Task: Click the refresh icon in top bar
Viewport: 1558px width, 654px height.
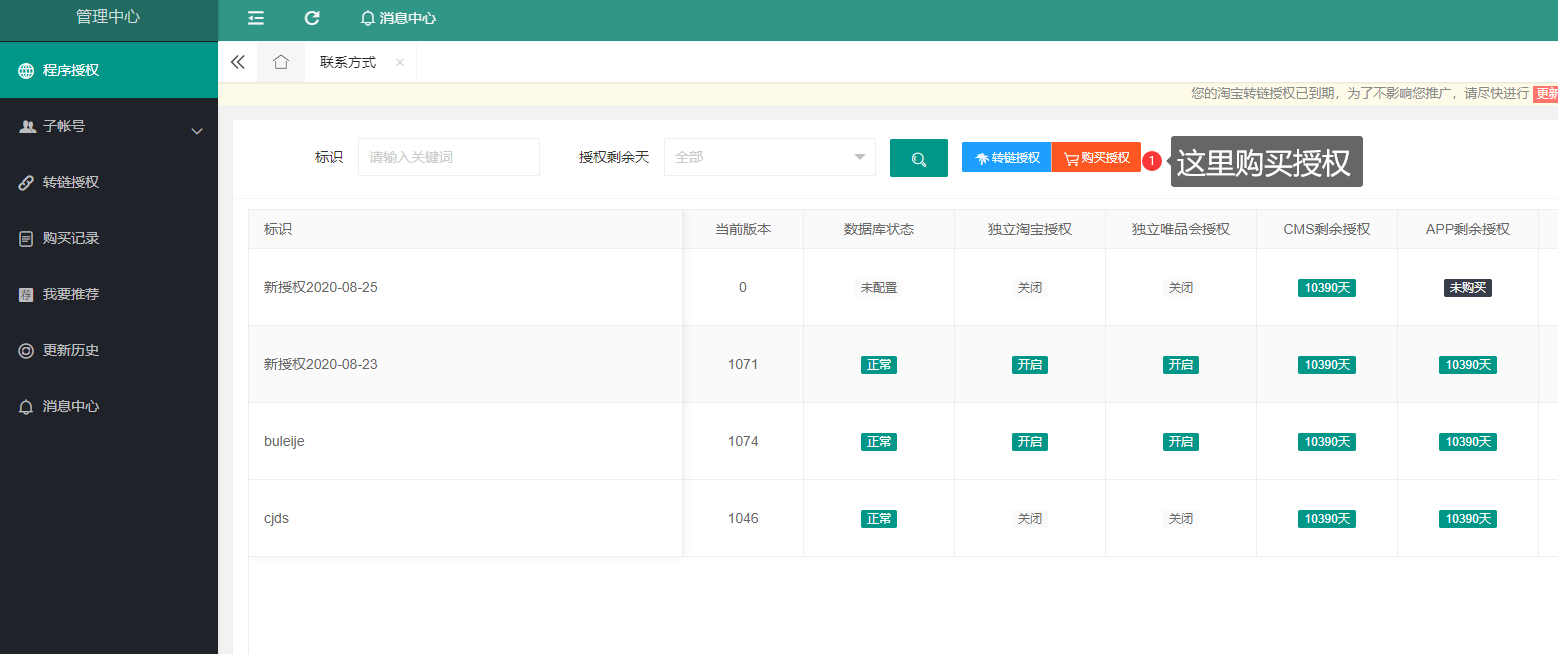Action: tap(312, 18)
